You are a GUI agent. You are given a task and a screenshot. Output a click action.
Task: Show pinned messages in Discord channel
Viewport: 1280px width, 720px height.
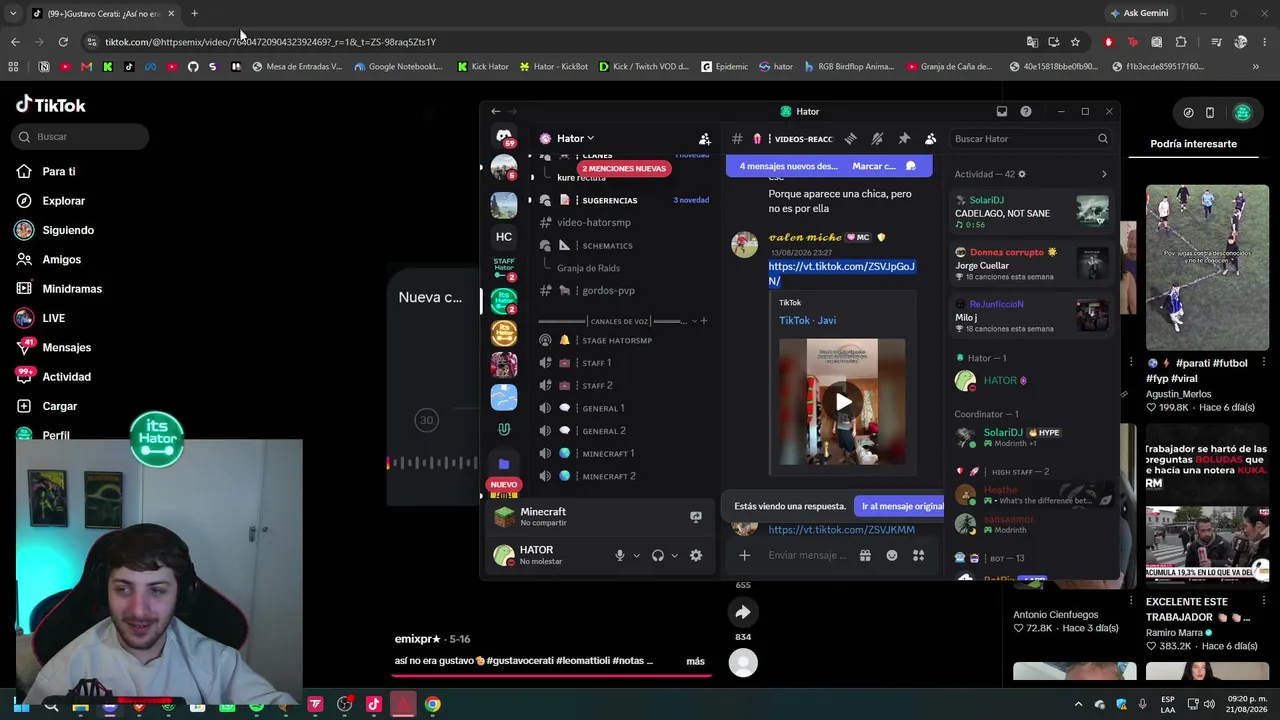click(904, 139)
